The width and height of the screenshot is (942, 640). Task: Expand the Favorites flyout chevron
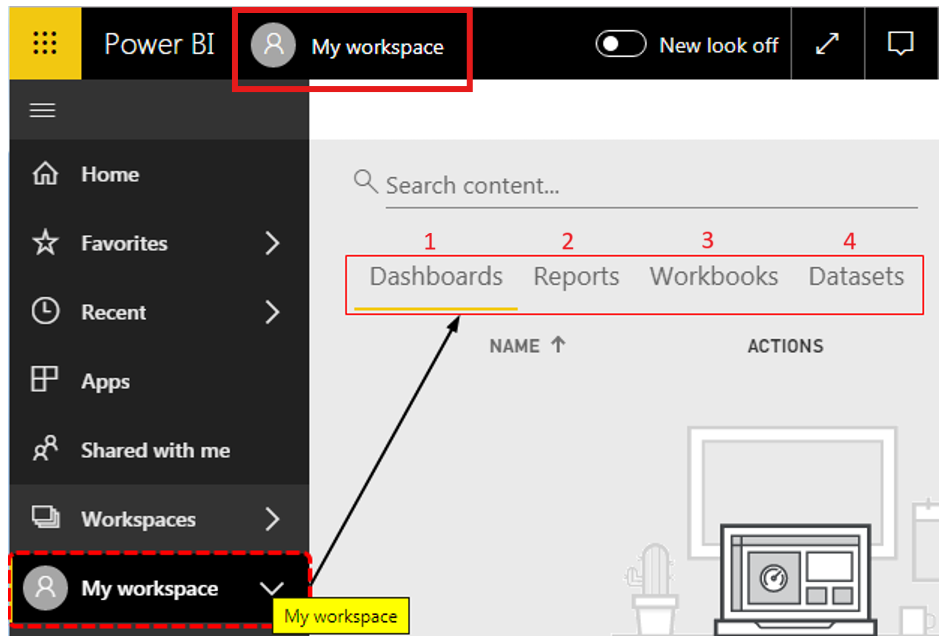click(x=273, y=243)
